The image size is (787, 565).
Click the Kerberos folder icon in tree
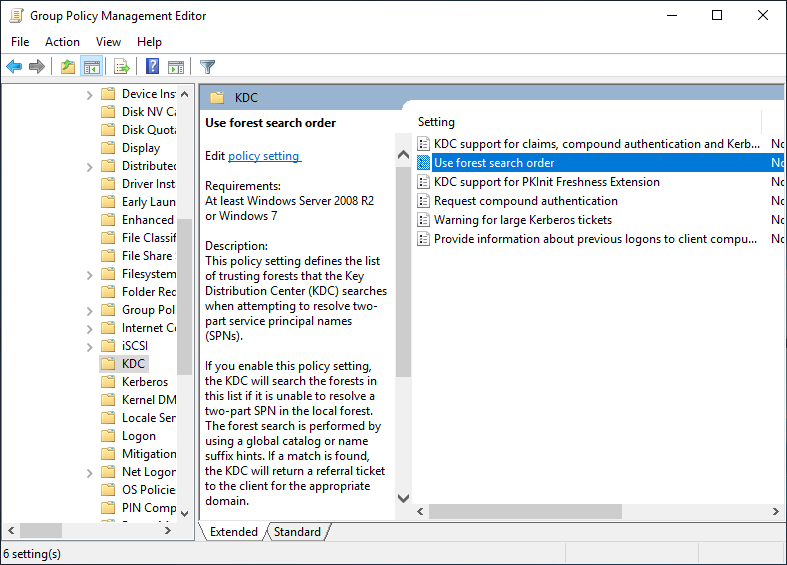[x=108, y=382]
